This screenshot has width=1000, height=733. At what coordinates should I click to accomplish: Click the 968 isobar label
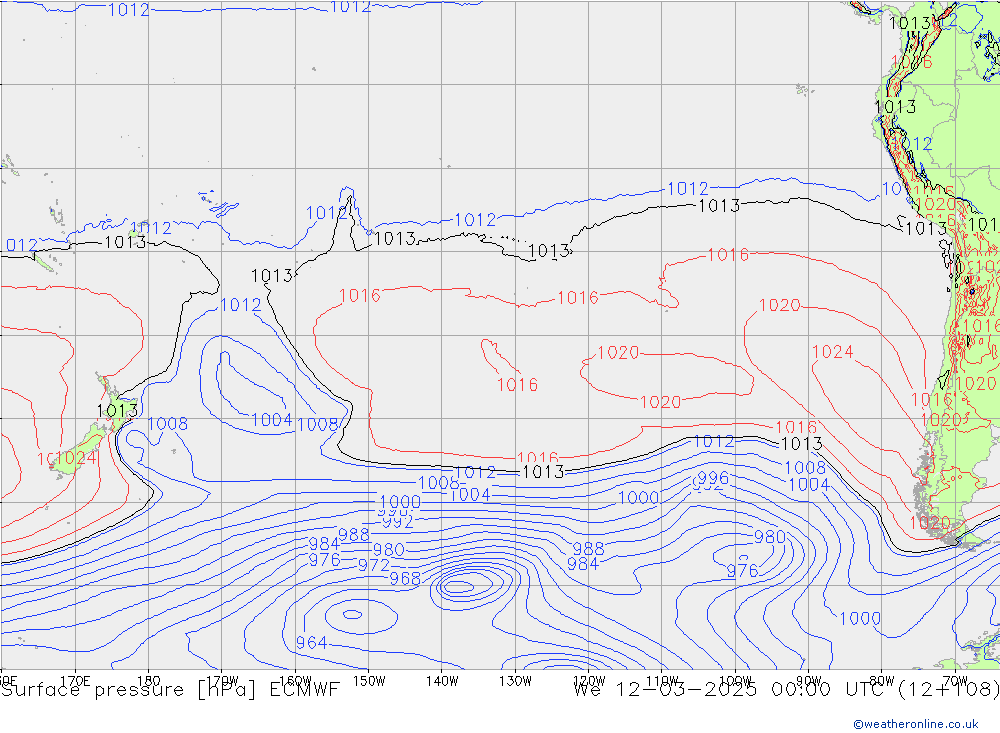tap(405, 578)
